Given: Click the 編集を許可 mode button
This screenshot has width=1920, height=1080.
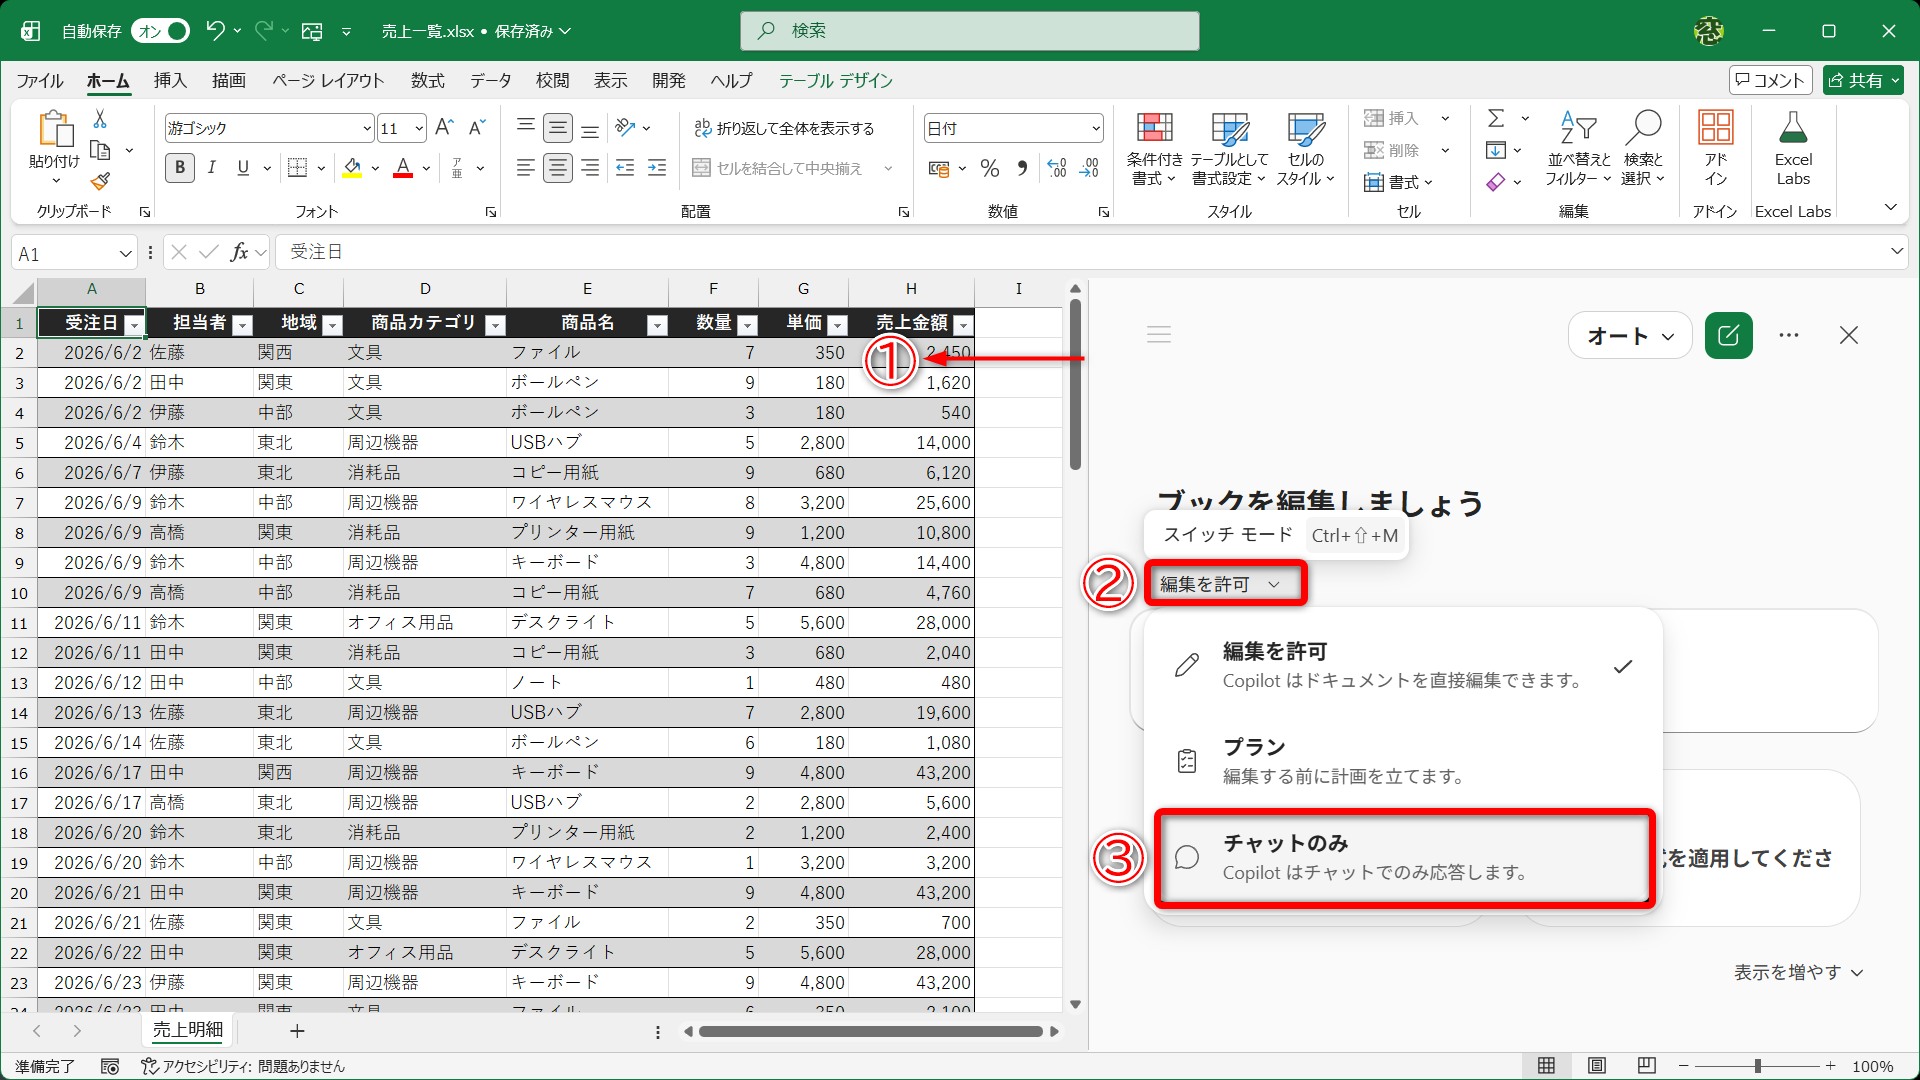Looking at the screenshot, I should pyautogui.click(x=1225, y=584).
